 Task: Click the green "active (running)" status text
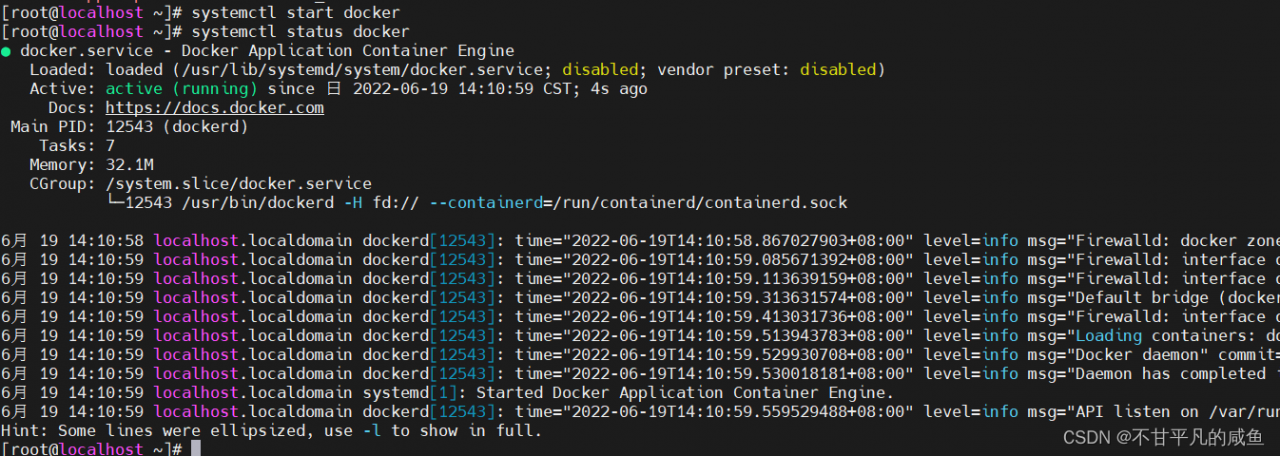181,89
